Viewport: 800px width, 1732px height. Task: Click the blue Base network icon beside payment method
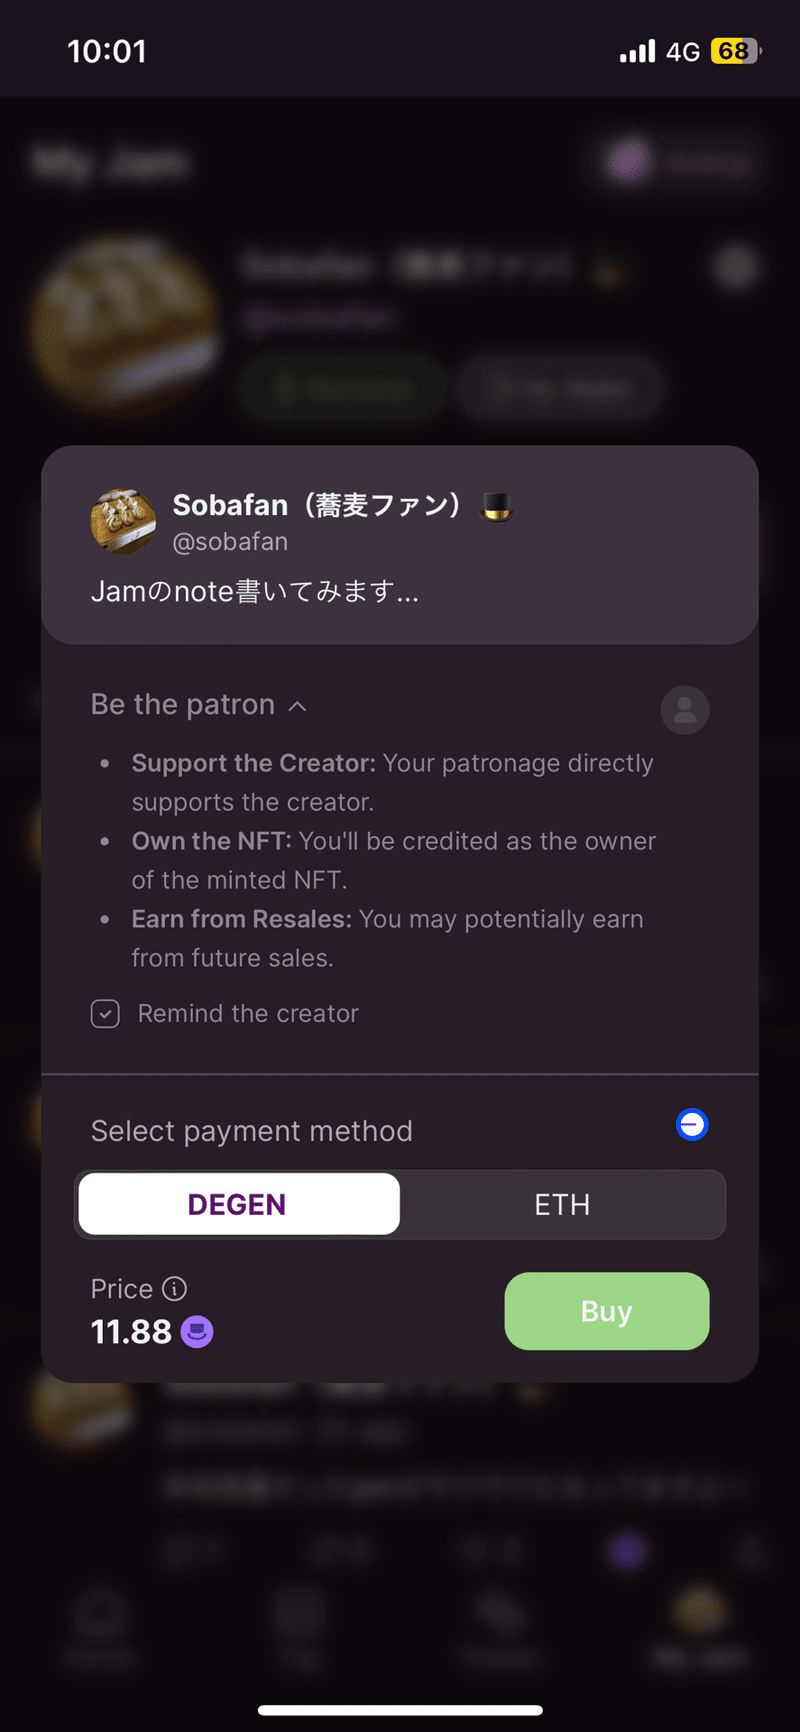[x=692, y=1125]
